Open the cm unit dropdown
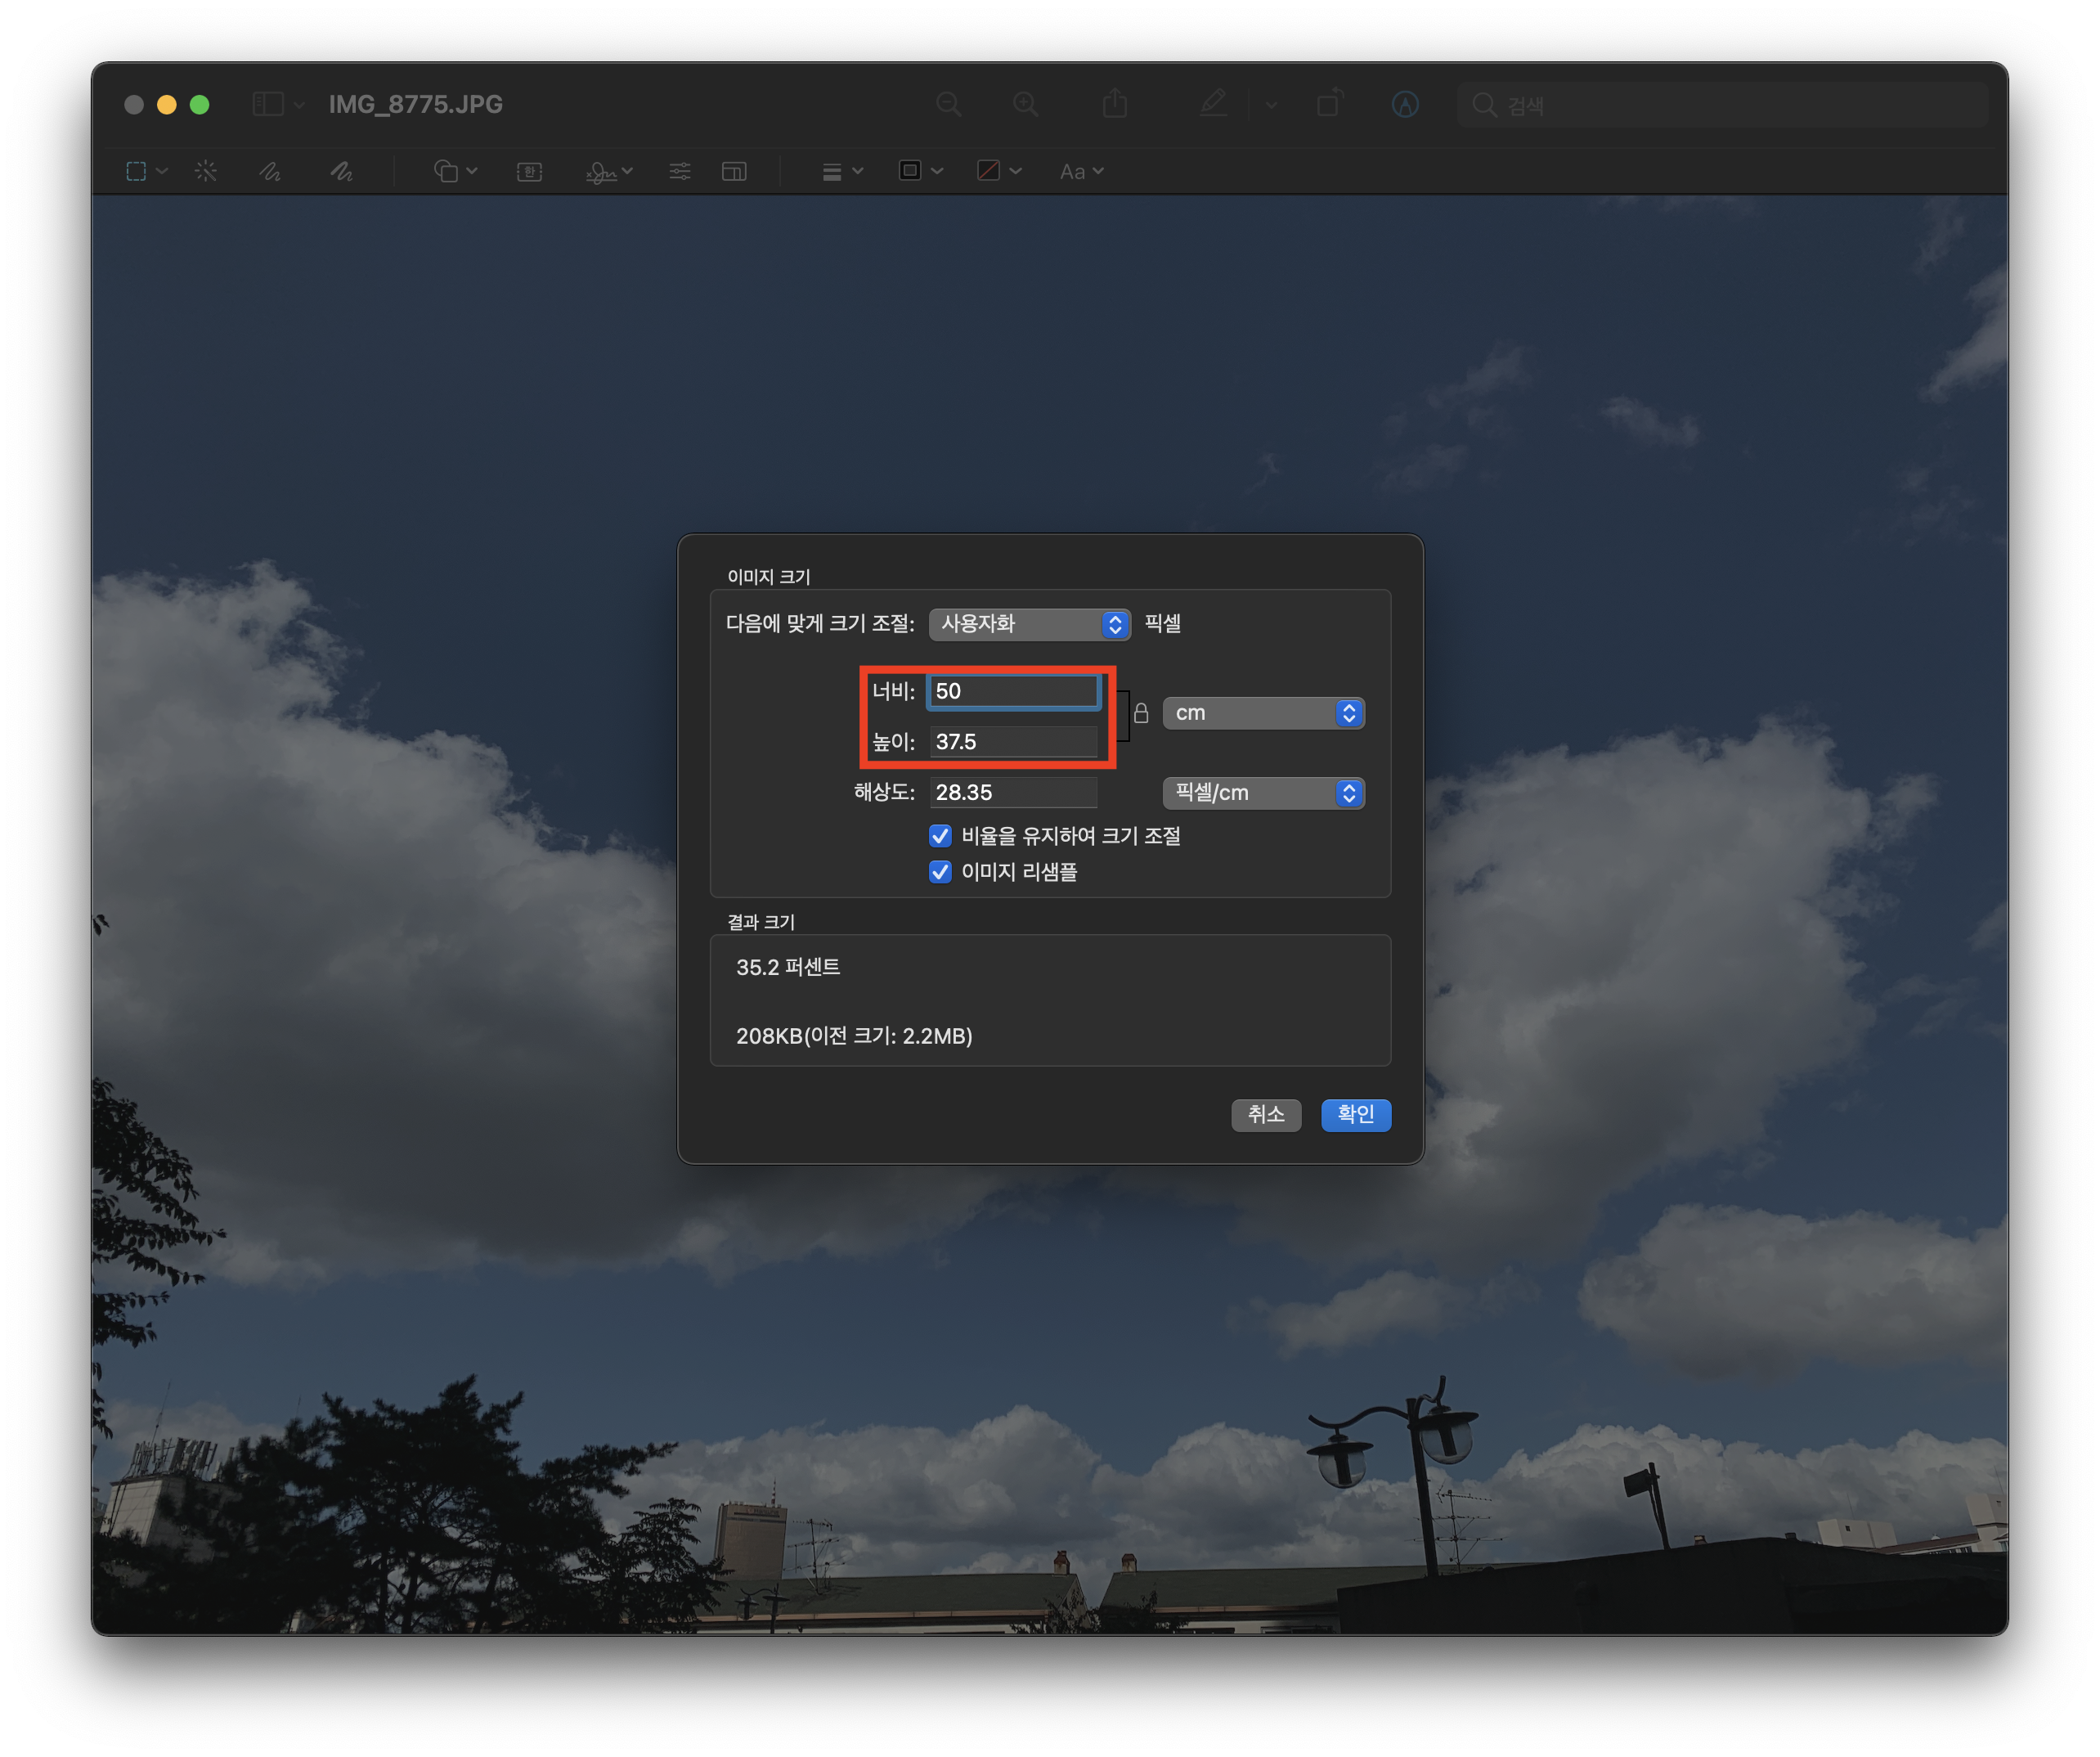The height and width of the screenshot is (1757, 2100). pos(1263,713)
